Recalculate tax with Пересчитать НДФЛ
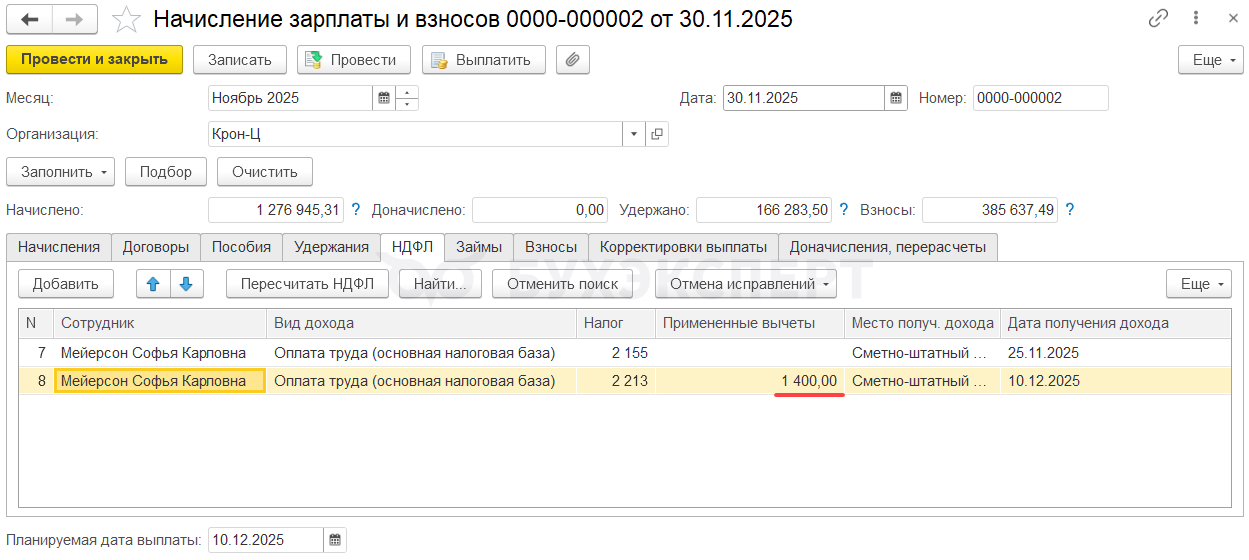 pyautogui.click(x=308, y=284)
